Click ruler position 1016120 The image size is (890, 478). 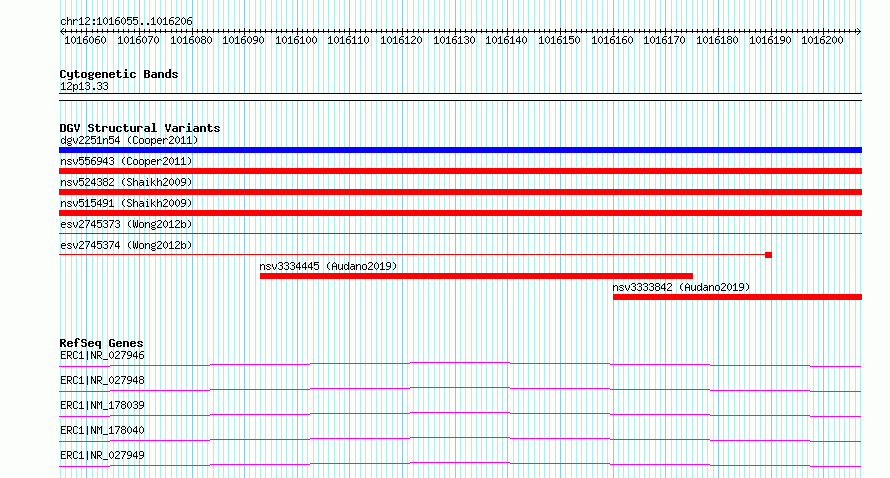coord(401,40)
